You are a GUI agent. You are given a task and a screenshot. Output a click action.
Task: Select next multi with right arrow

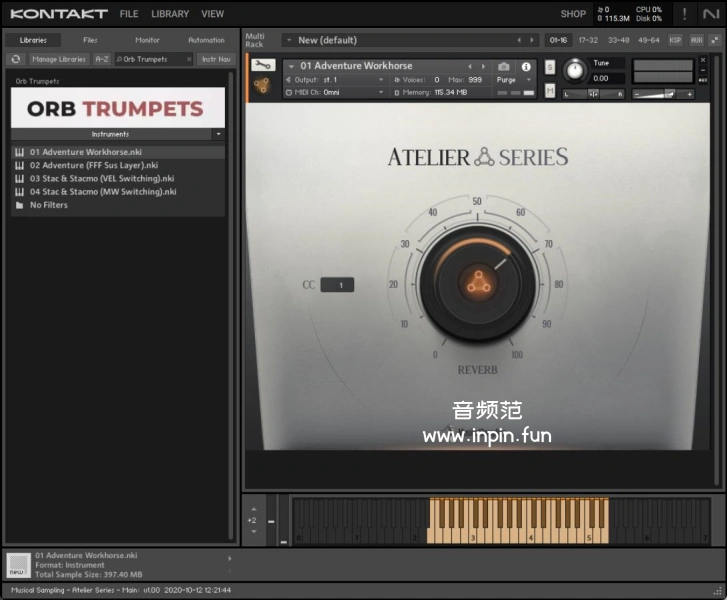[x=532, y=40]
